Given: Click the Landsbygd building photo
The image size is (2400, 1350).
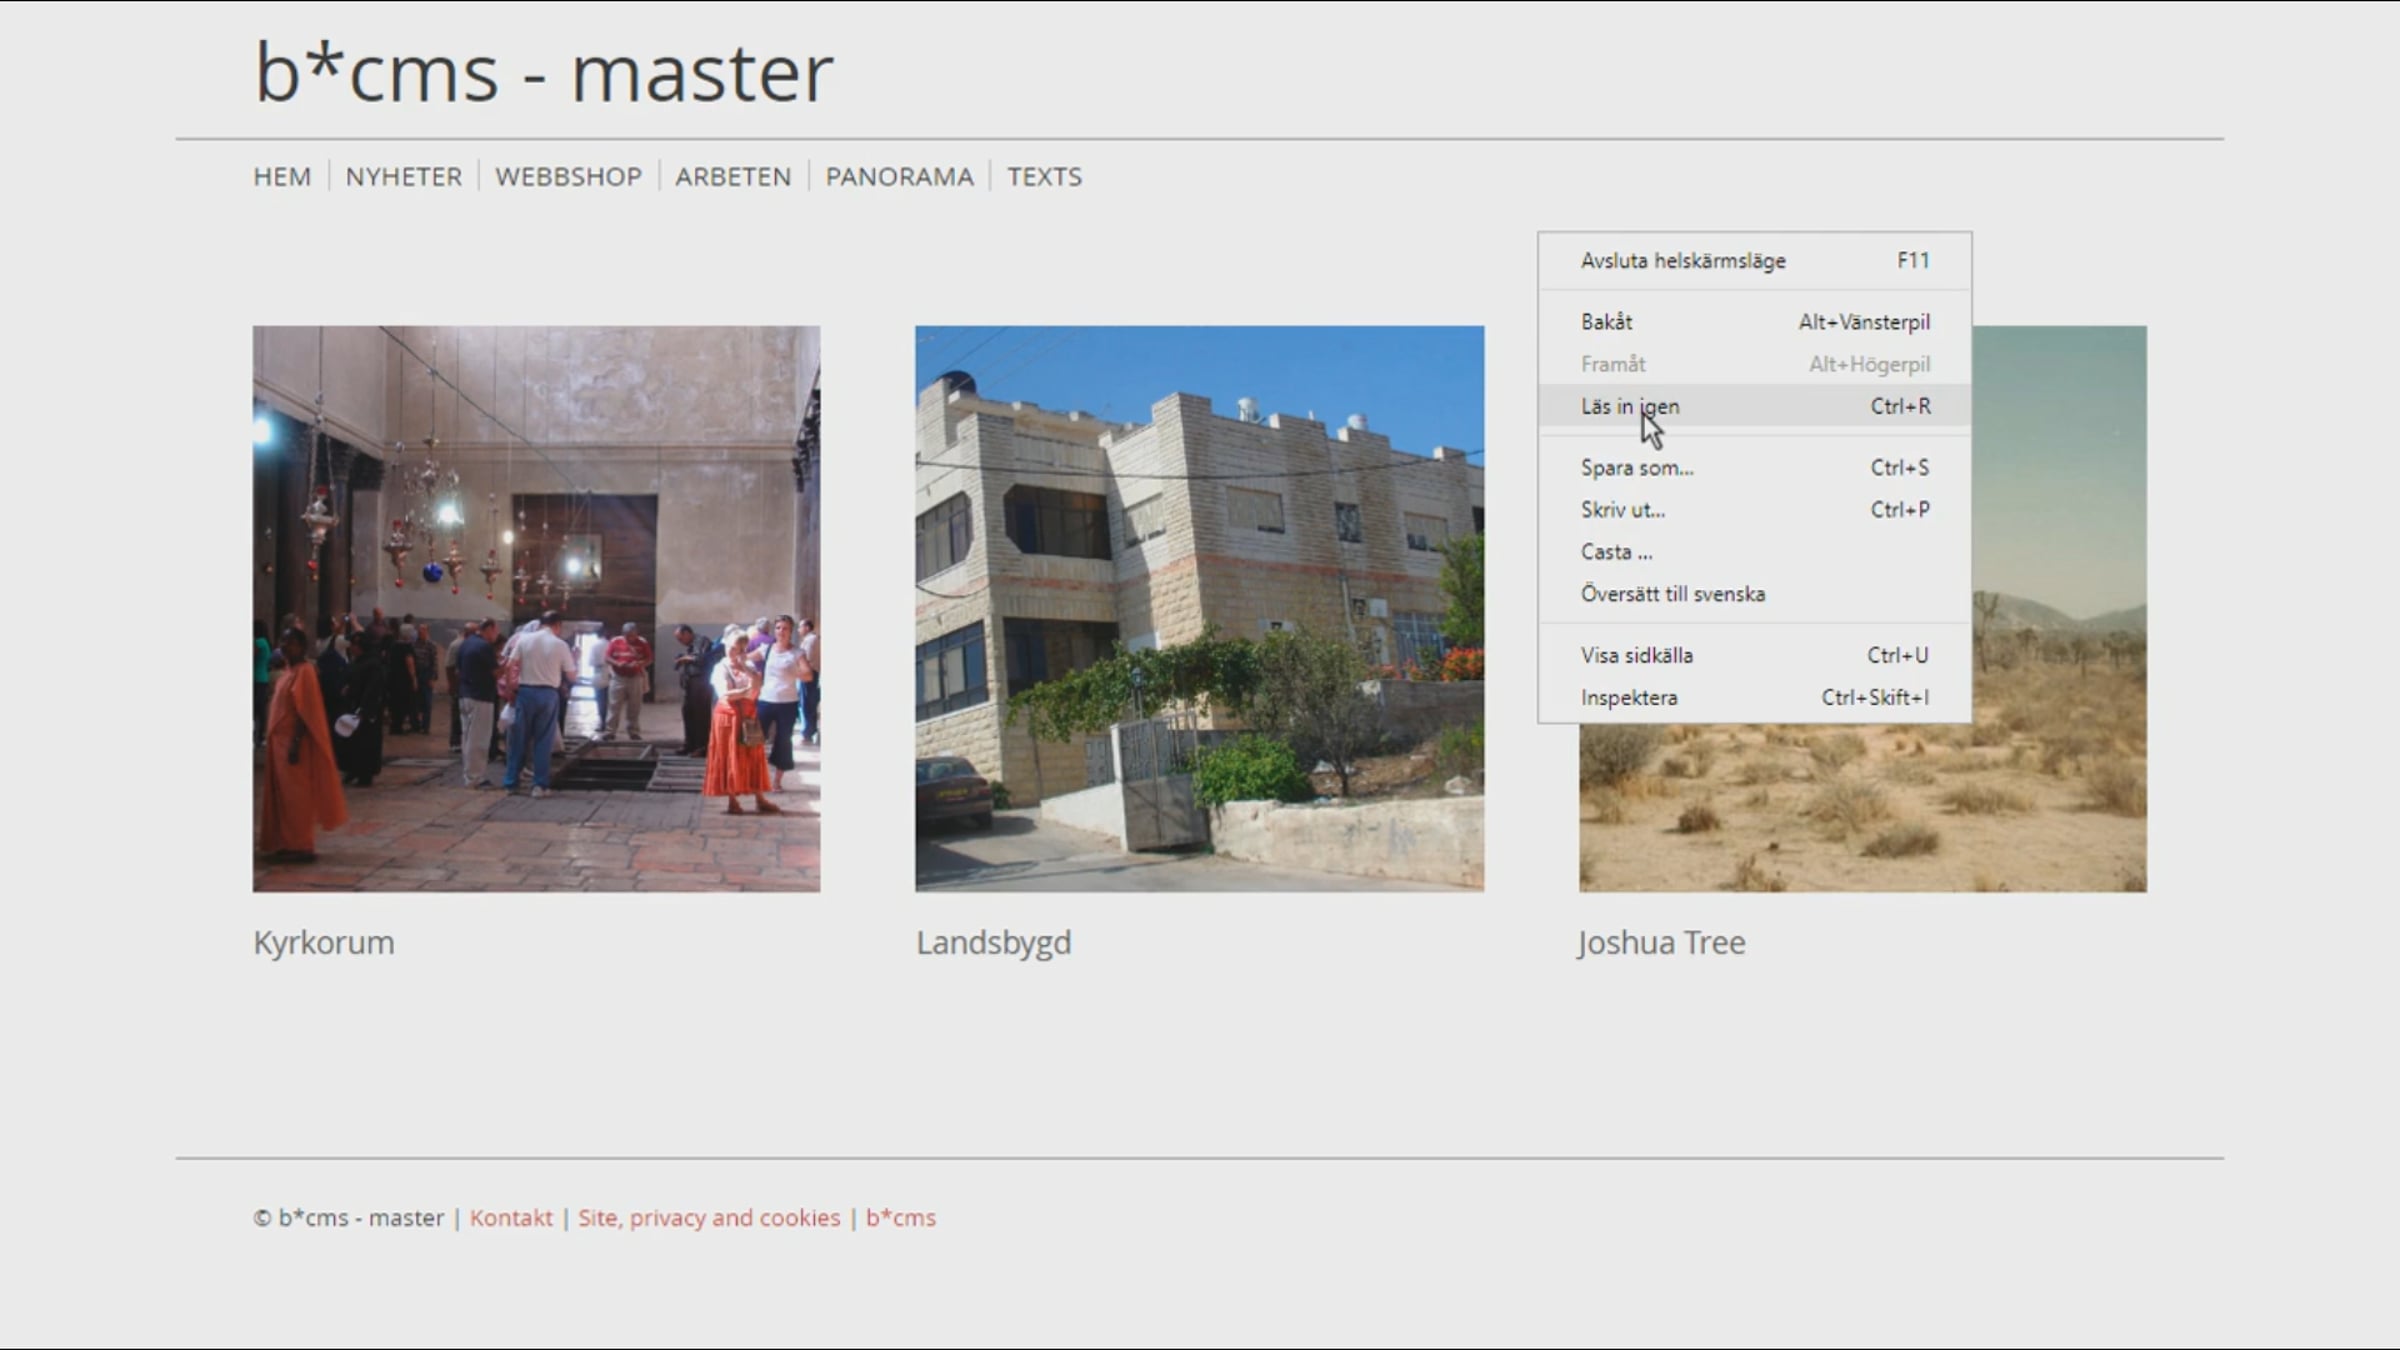Looking at the screenshot, I should pyautogui.click(x=1199, y=608).
